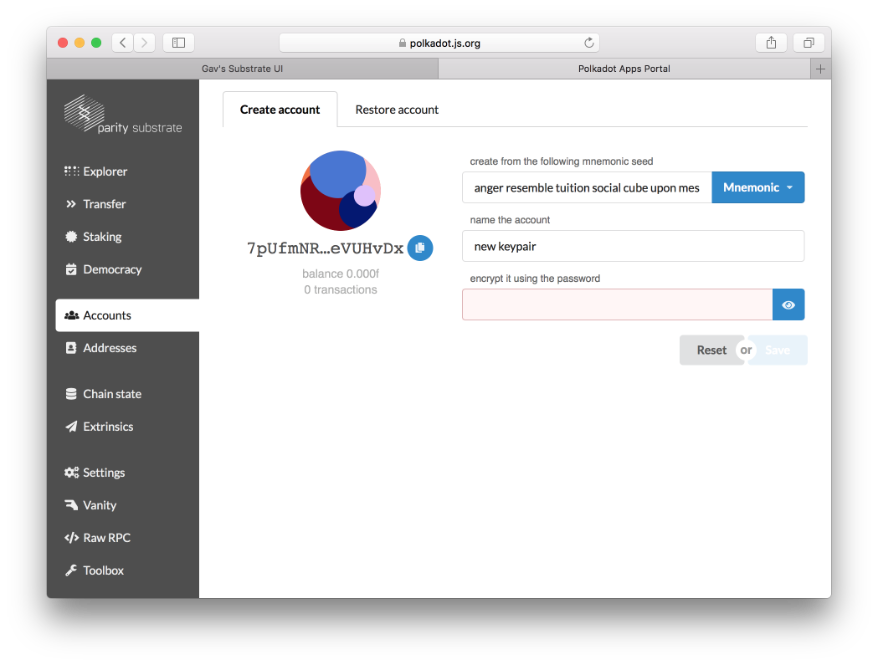The image size is (878, 665).
Task: Select the Gav's Substrate UI browser tab
Action: [243, 69]
